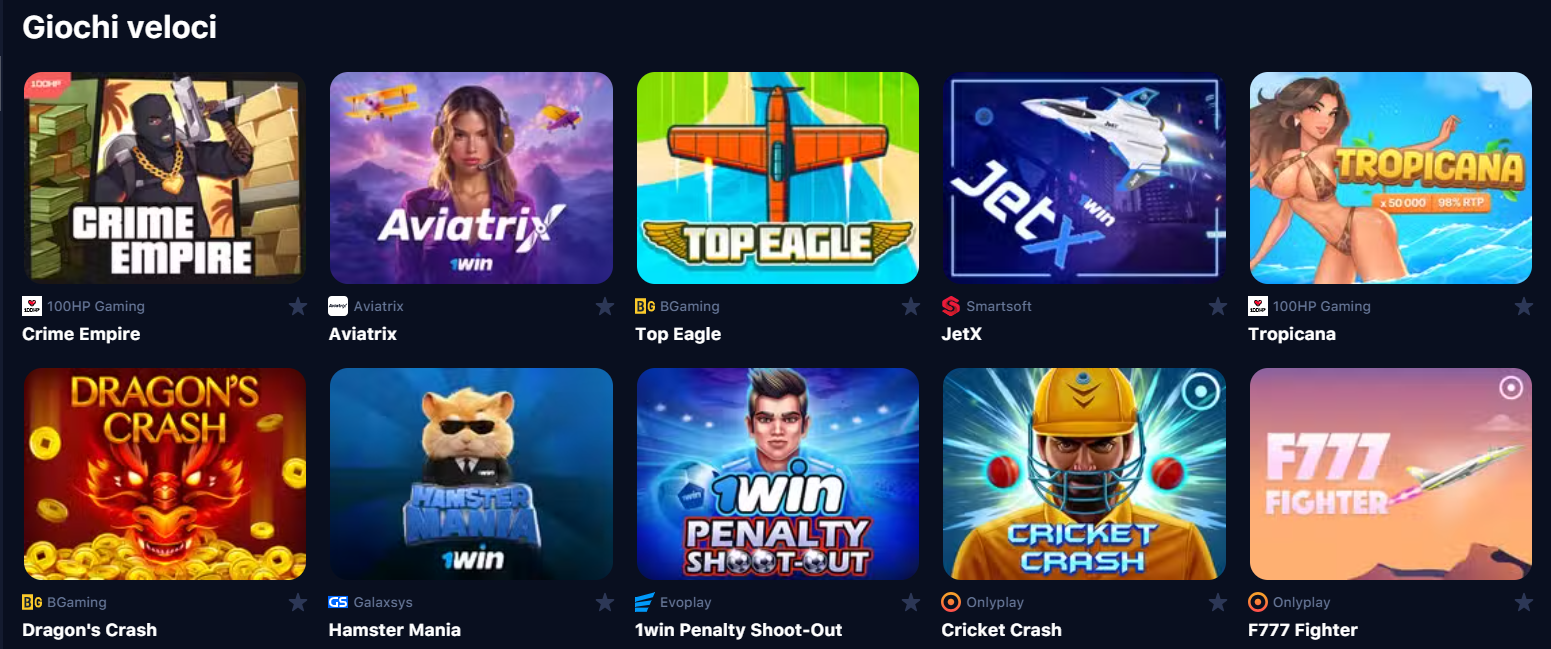1551x649 pixels.
Task: Click the Dragon's Crash title text
Action: point(90,630)
